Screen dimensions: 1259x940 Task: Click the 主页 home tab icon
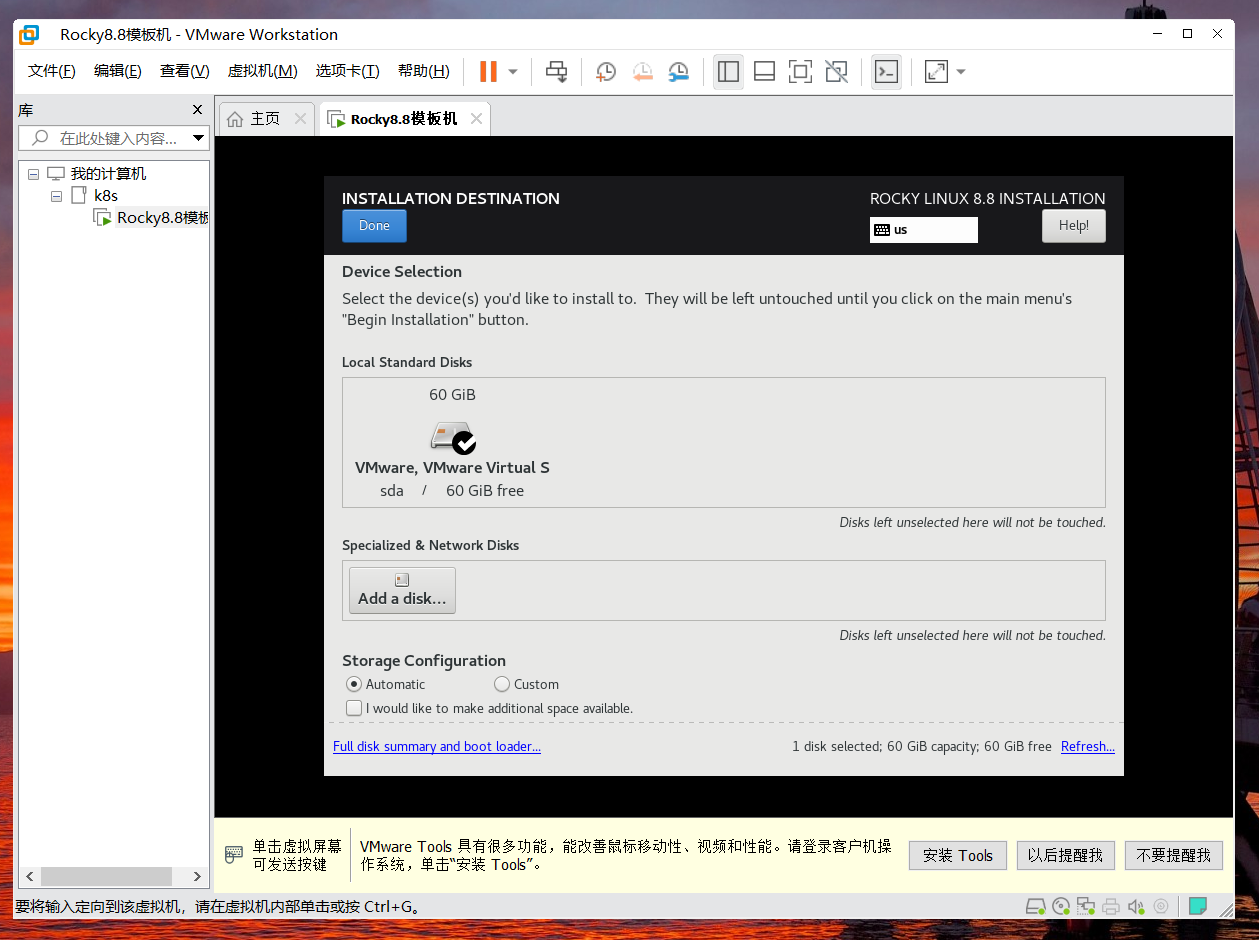click(235, 119)
